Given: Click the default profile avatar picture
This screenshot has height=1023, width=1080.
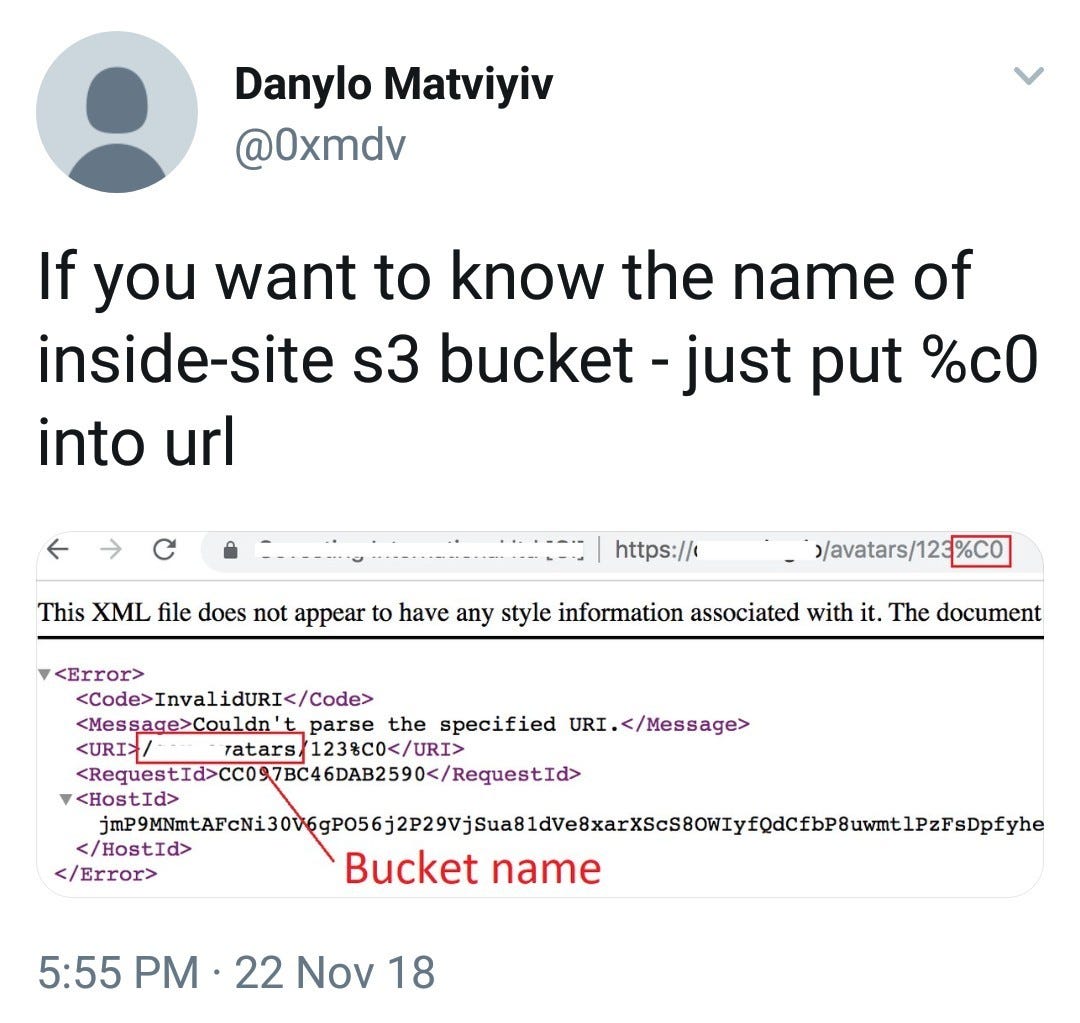Looking at the screenshot, I should point(117,112).
